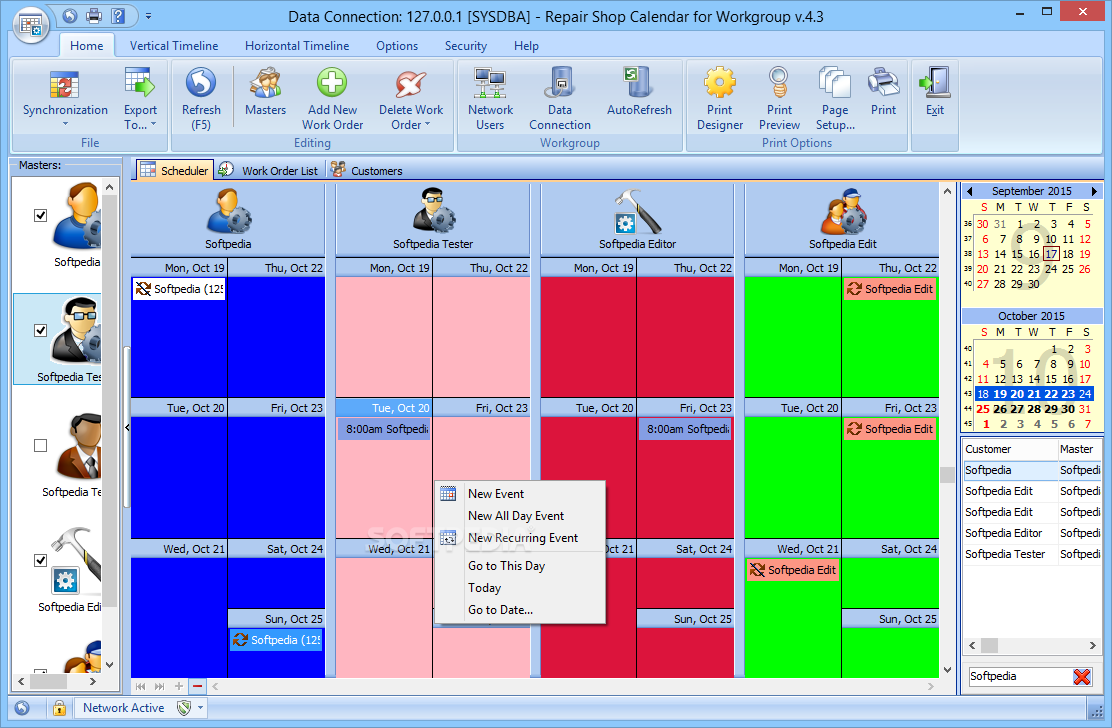Click the plus add-column navigator button
1112x728 pixels.
coord(179,686)
